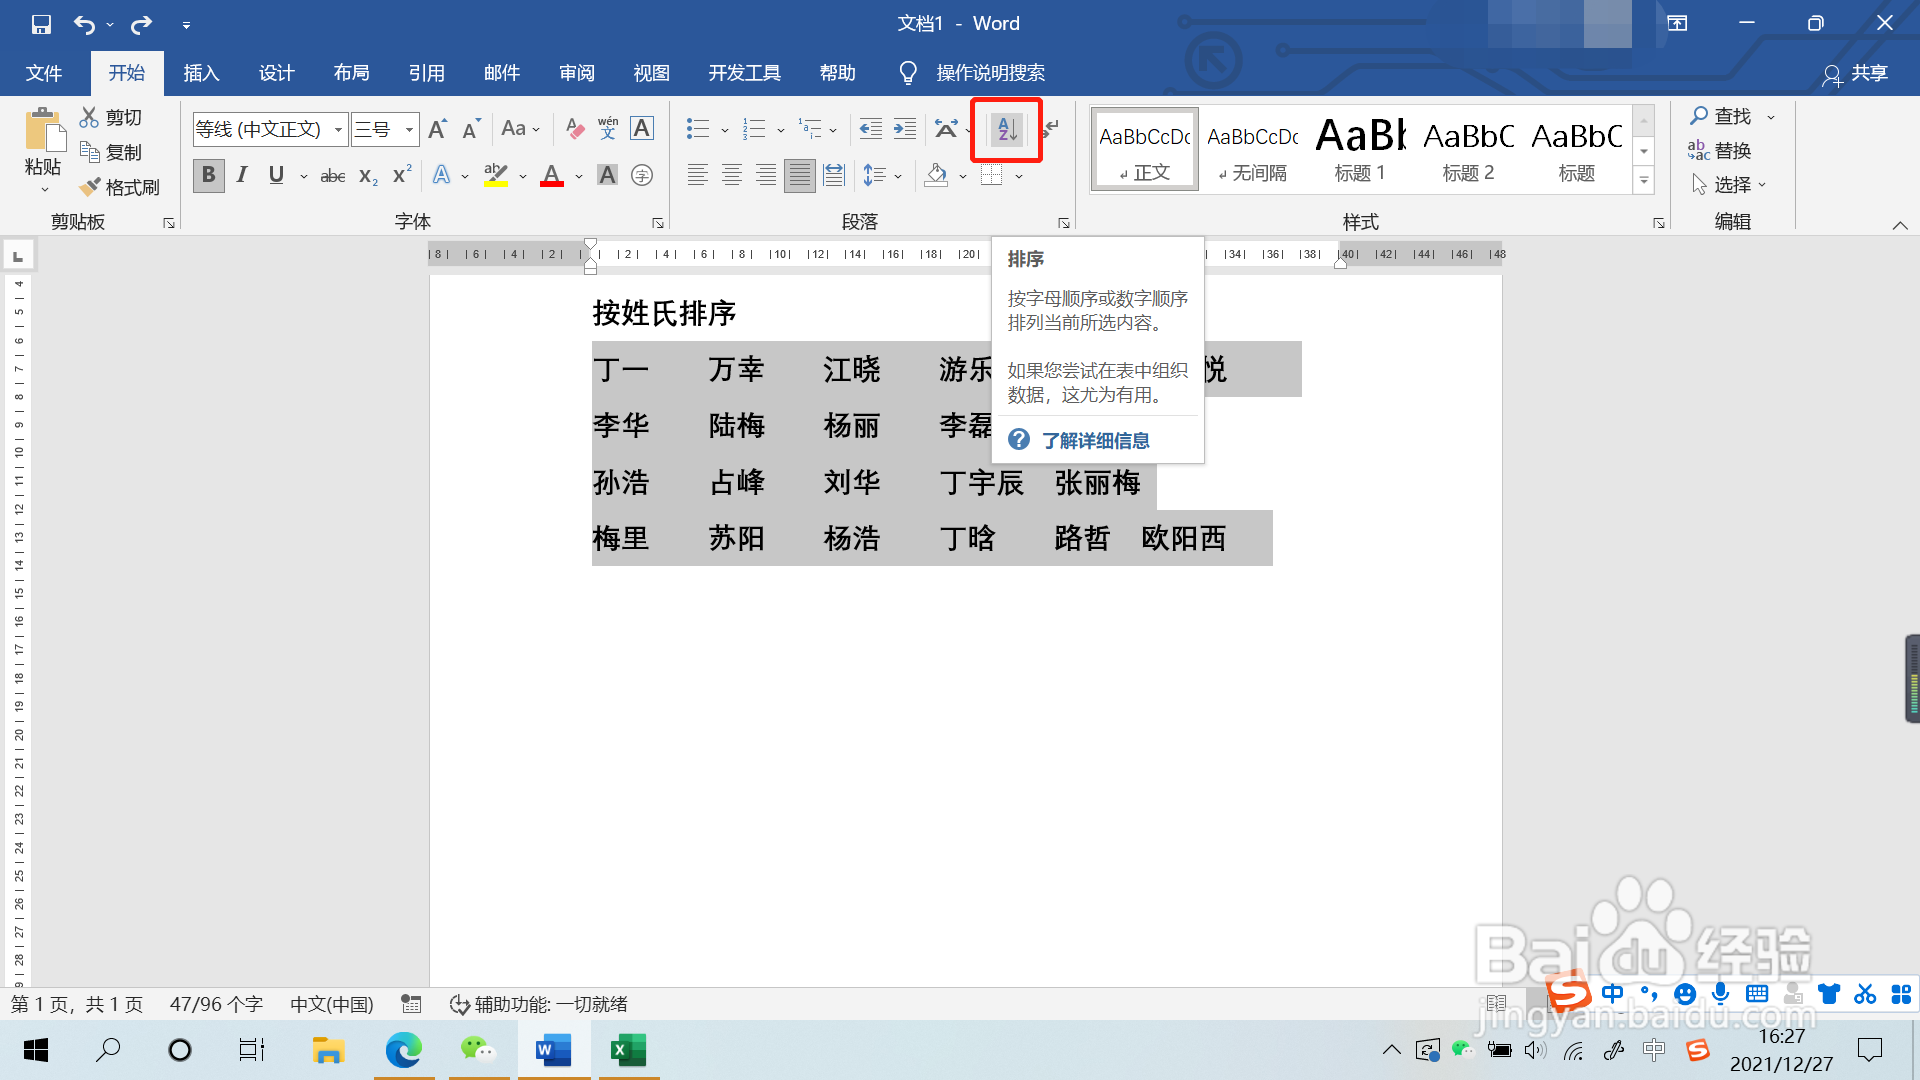Open the font name dropdown
This screenshot has height=1080, width=1920.
pos(339,129)
